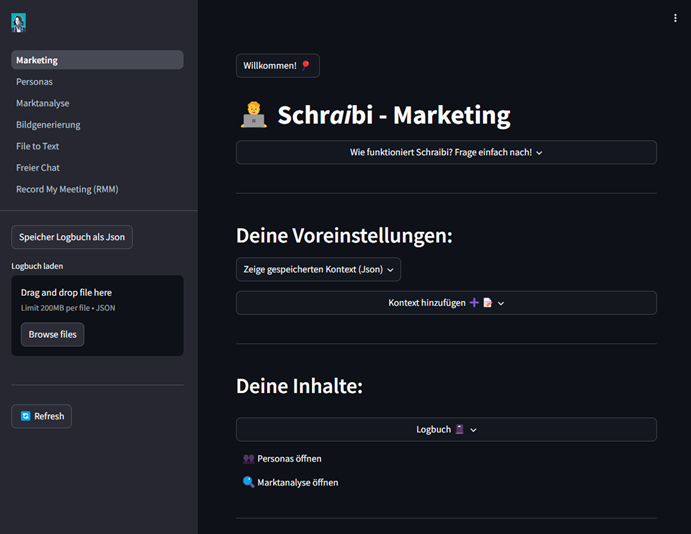Expand the Logbuch section chevron
The width and height of the screenshot is (691, 534).
tap(474, 429)
